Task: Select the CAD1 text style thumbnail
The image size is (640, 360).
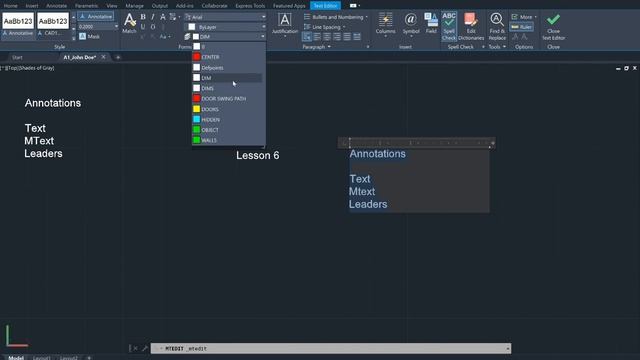Action: [53, 26]
